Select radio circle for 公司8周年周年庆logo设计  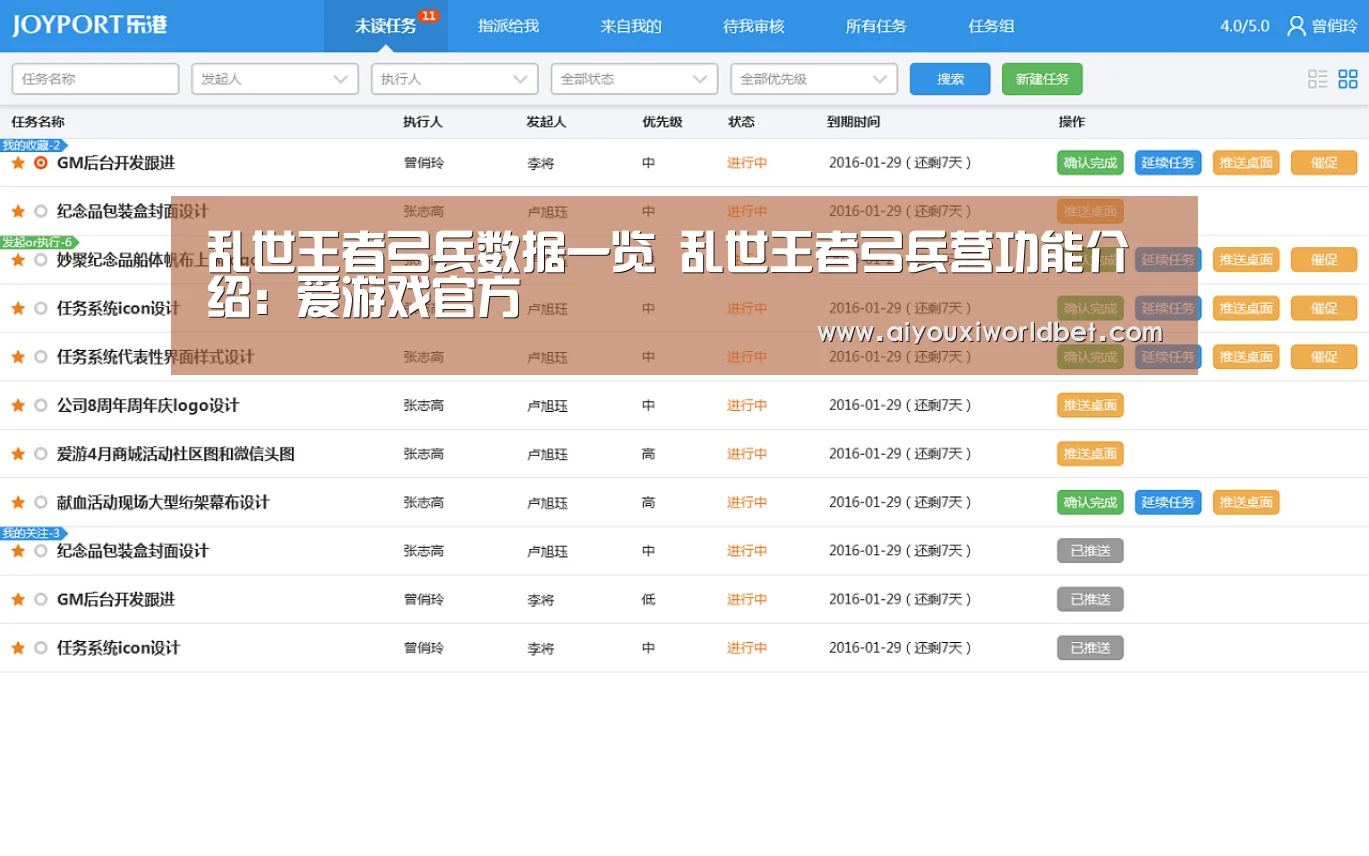[x=41, y=405]
